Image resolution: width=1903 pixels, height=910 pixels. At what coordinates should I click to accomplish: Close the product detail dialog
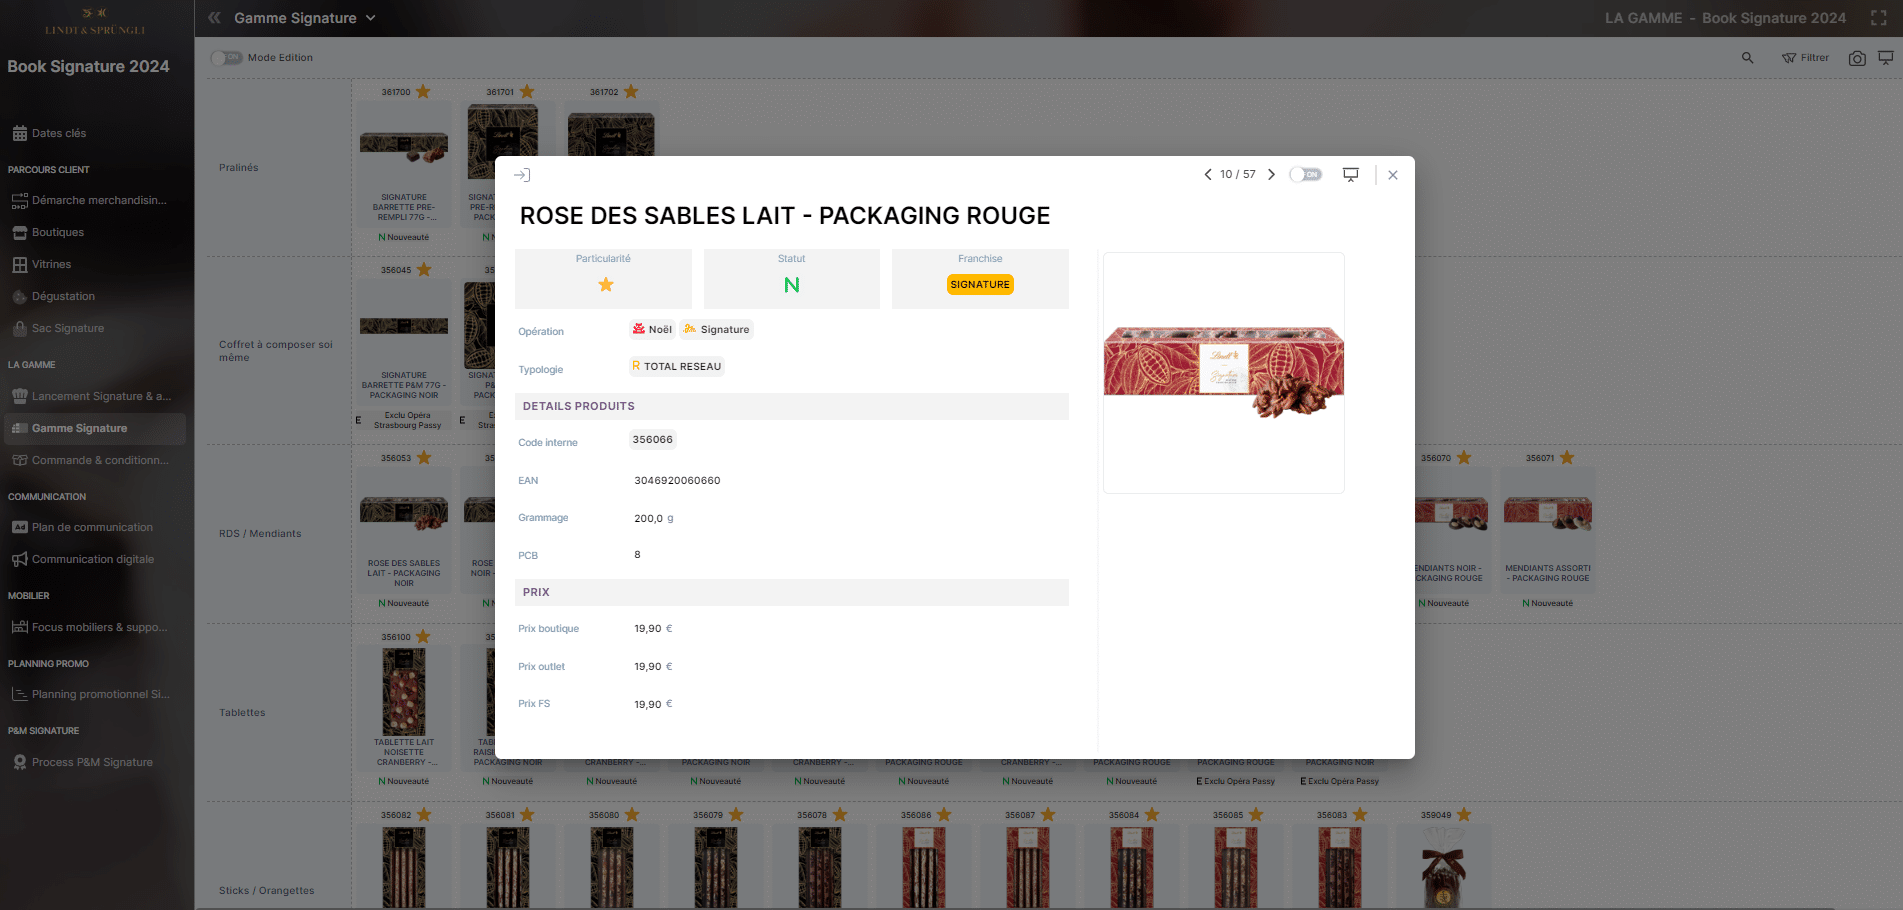(1393, 175)
